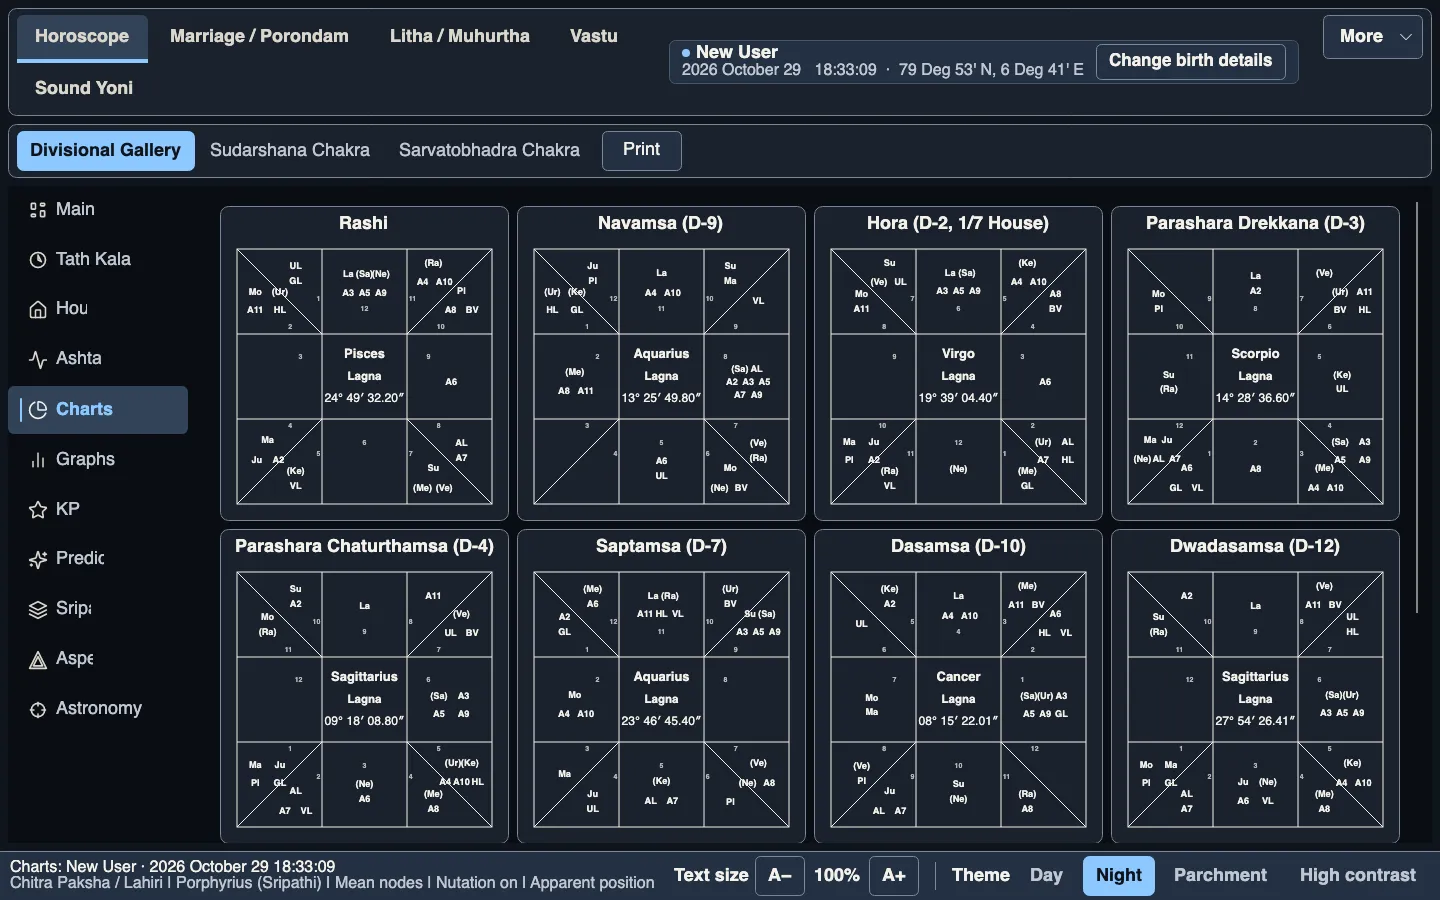Click the Predic sparkle icon
Screen dimensions: 1440x900
coord(38,560)
